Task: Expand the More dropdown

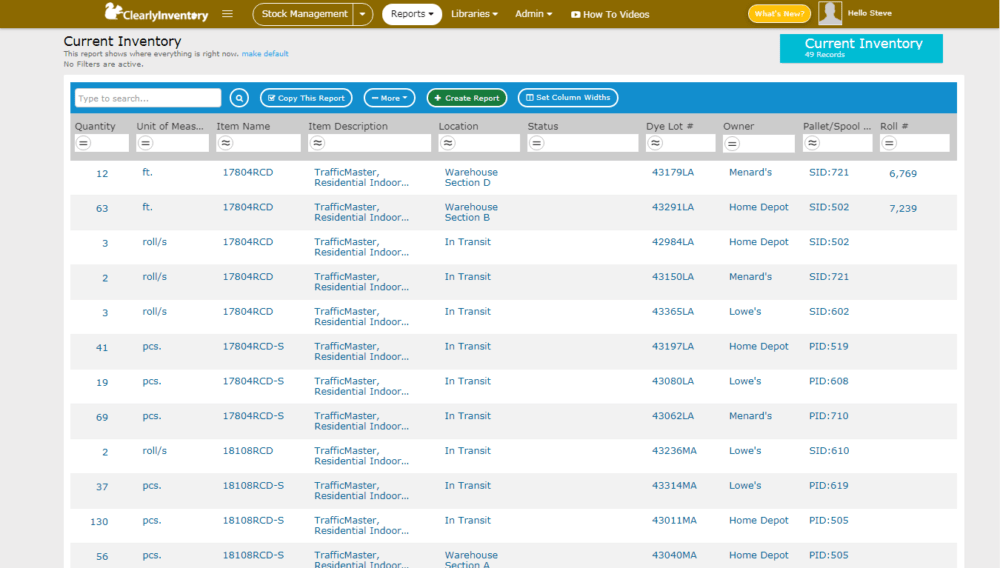Action: coord(389,98)
